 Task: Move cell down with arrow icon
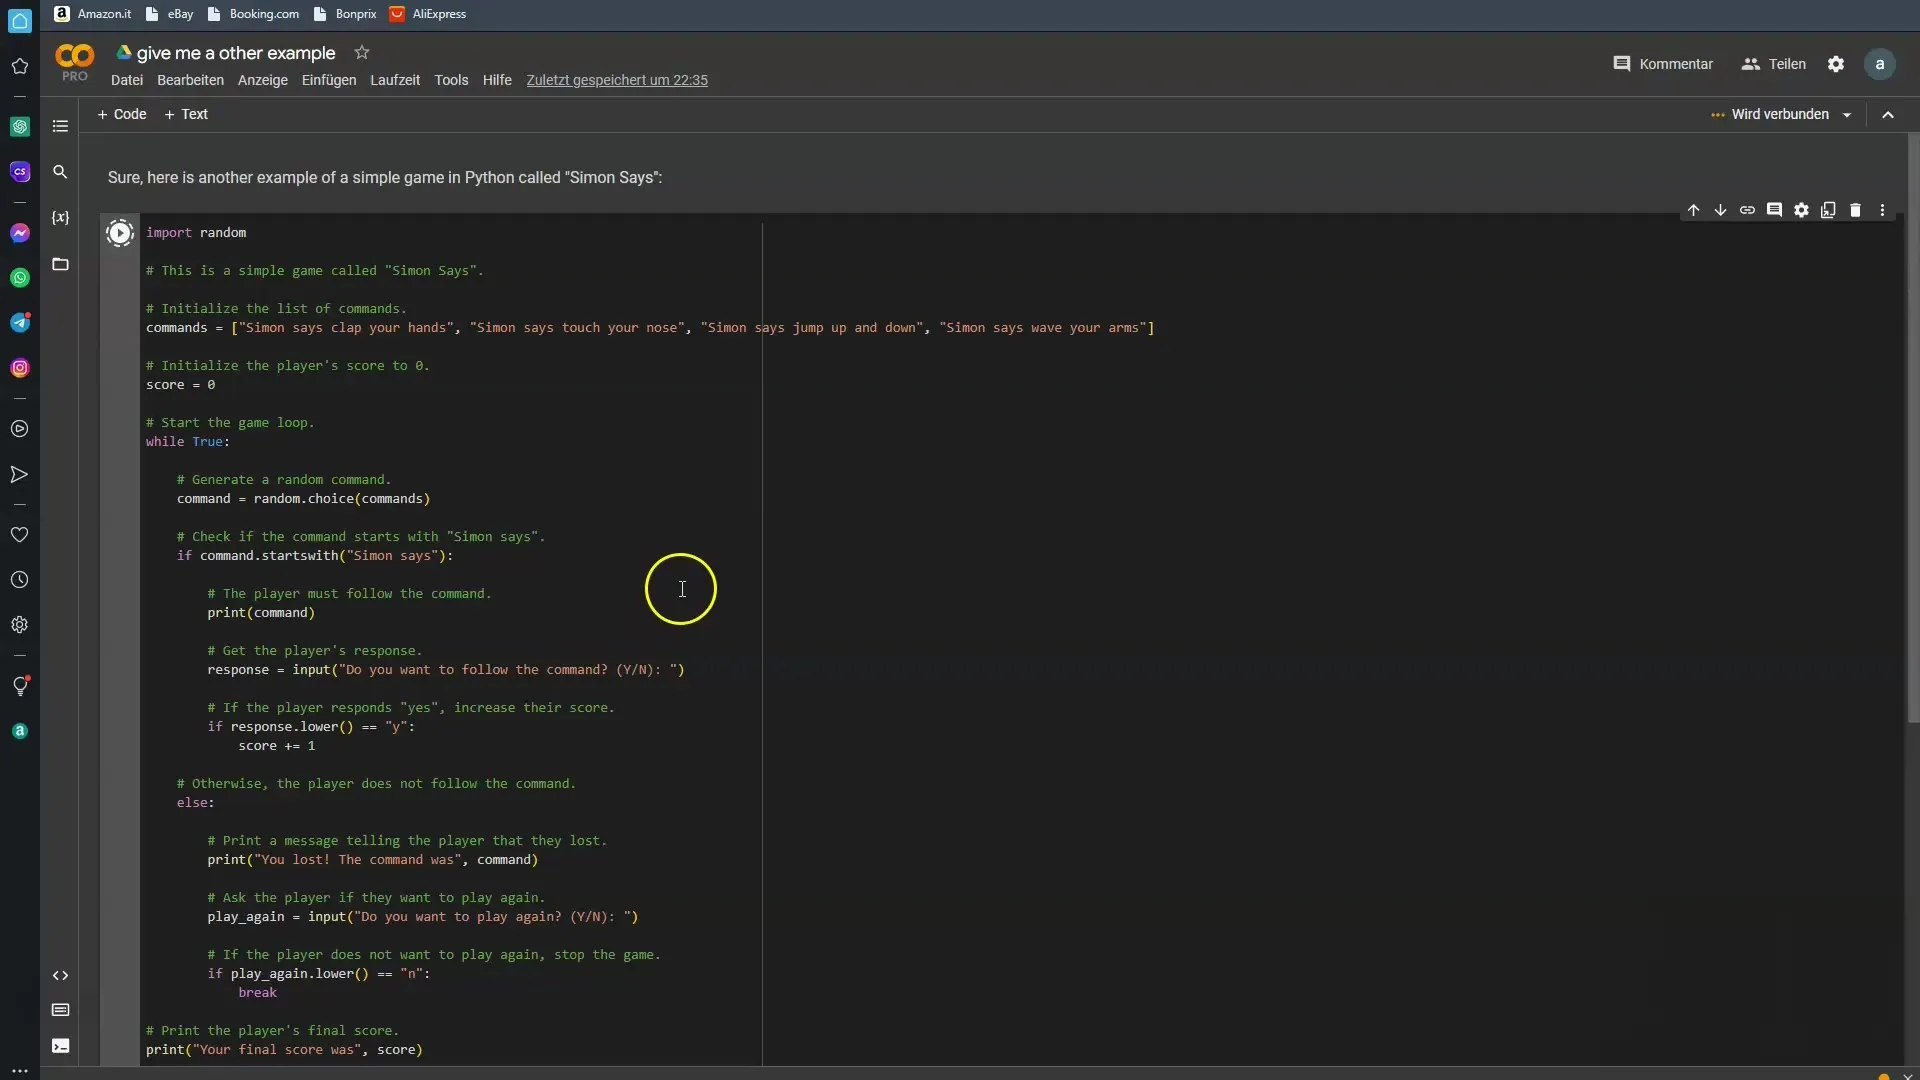[x=1720, y=210]
